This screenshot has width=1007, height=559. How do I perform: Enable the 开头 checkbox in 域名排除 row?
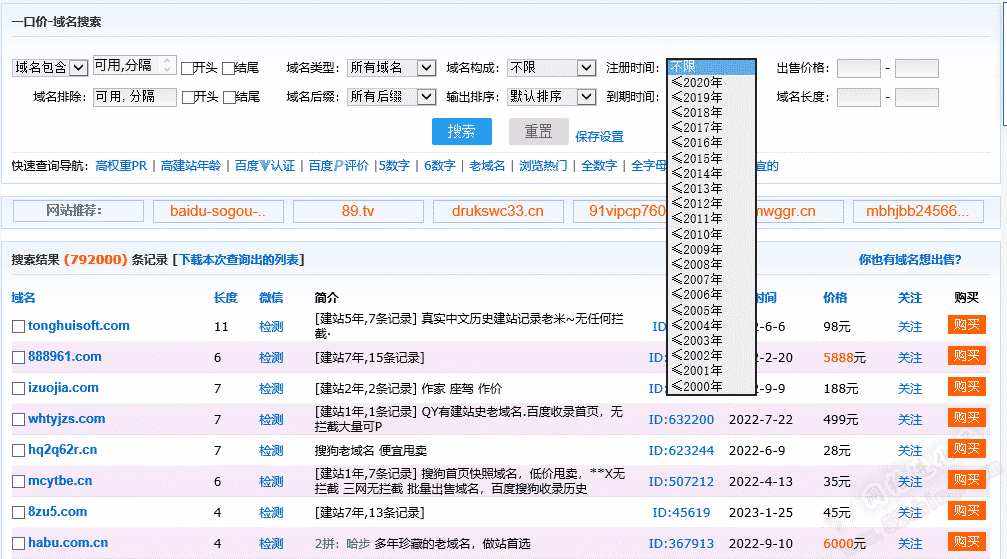[188, 98]
